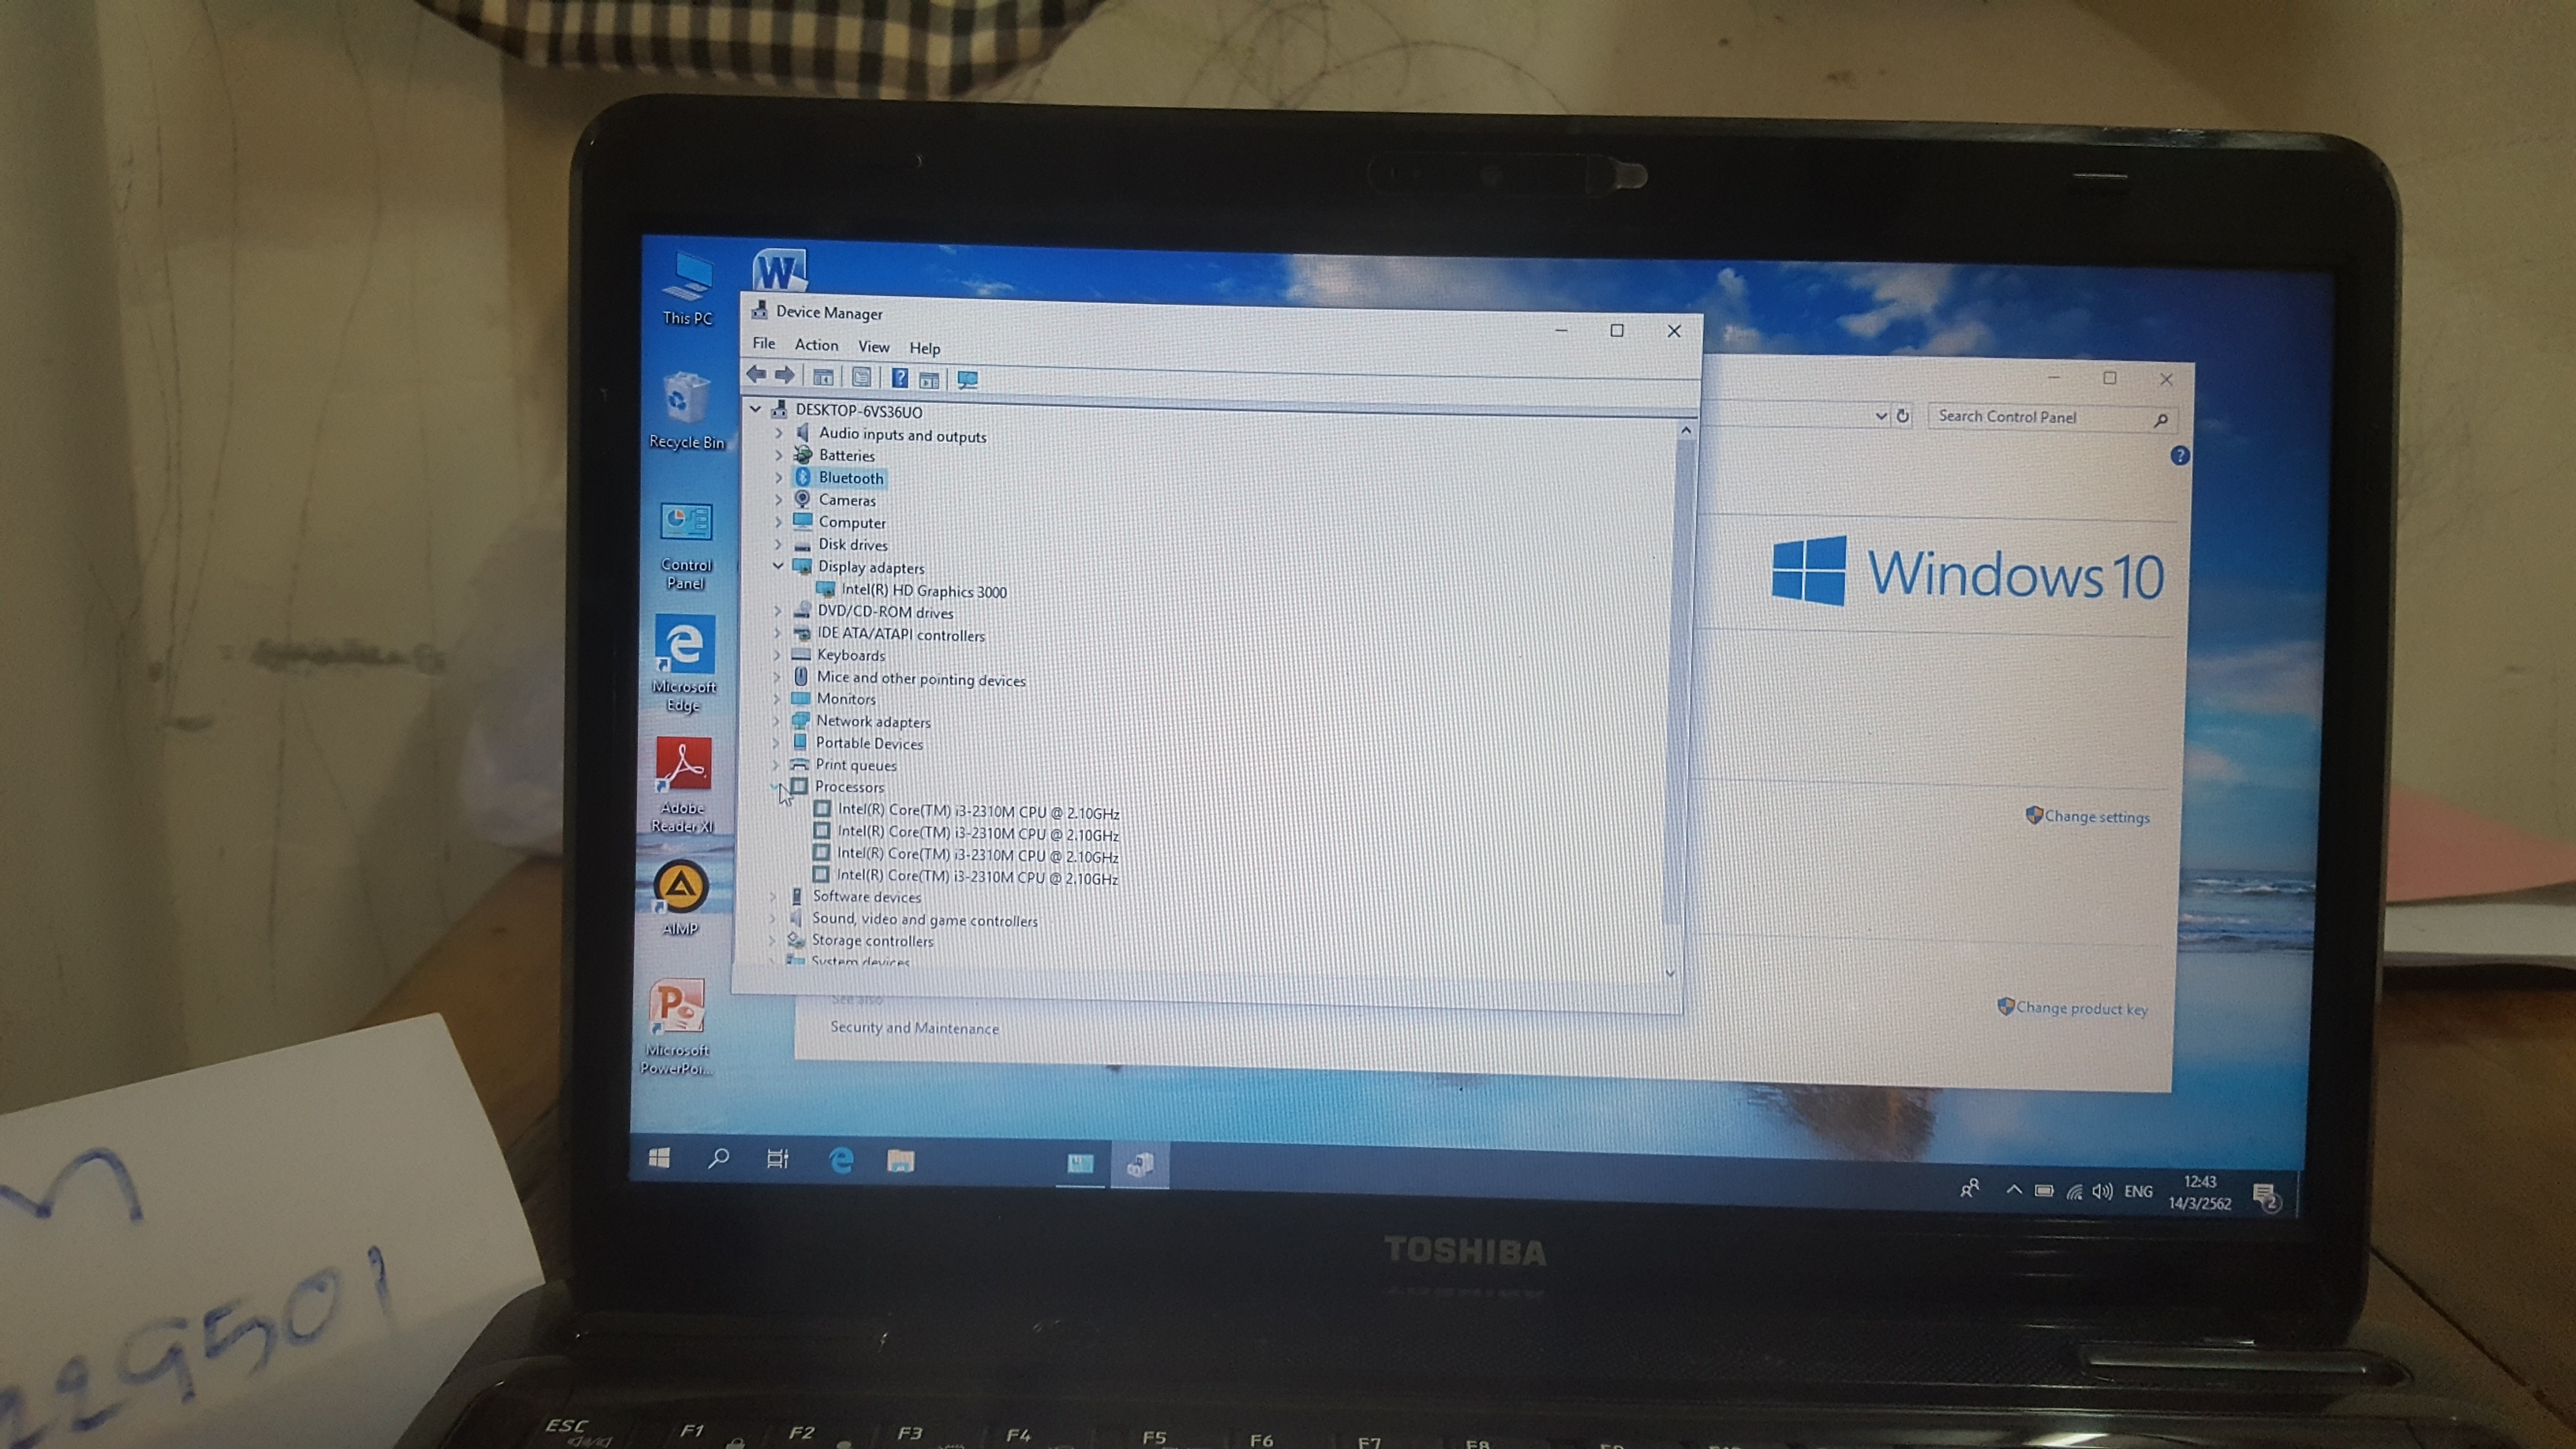The height and width of the screenshot is (1449, 2576).
Task: Open the View menu in Device Manager
Action: pos(873,347)
